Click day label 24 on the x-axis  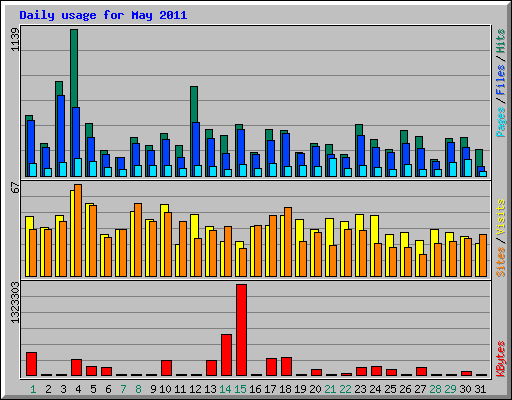click(375, 389)
